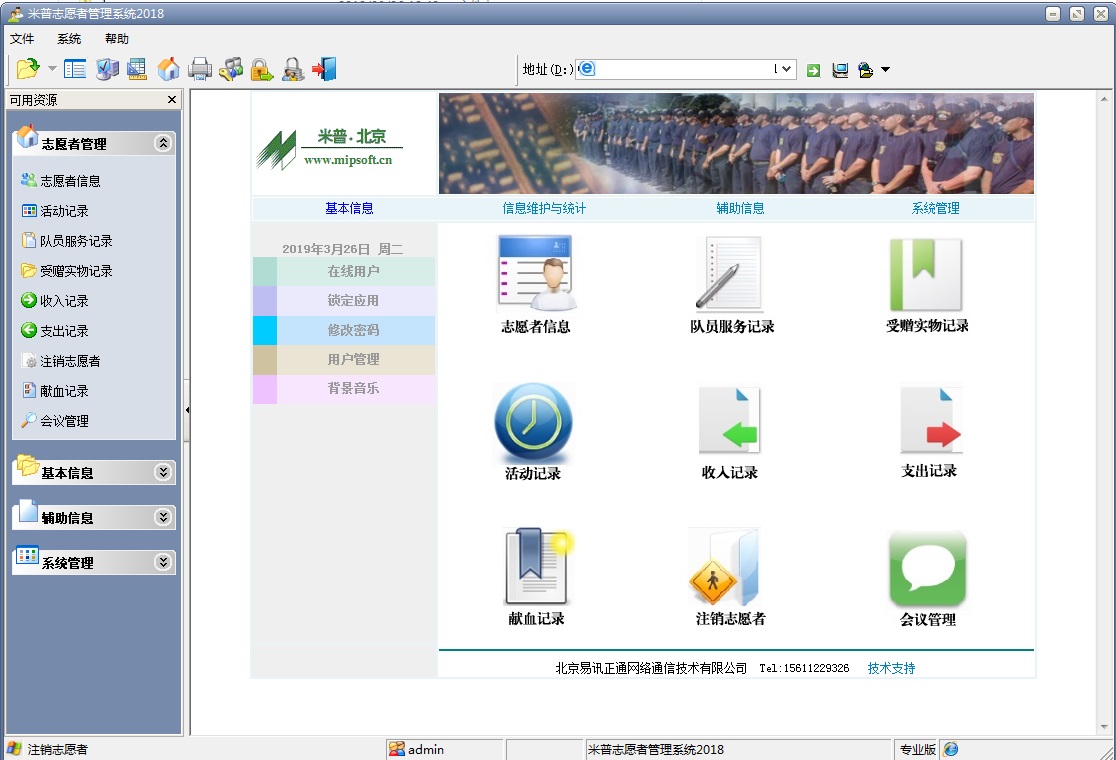Select 献血记录 in the sidebar

point(56,391)
